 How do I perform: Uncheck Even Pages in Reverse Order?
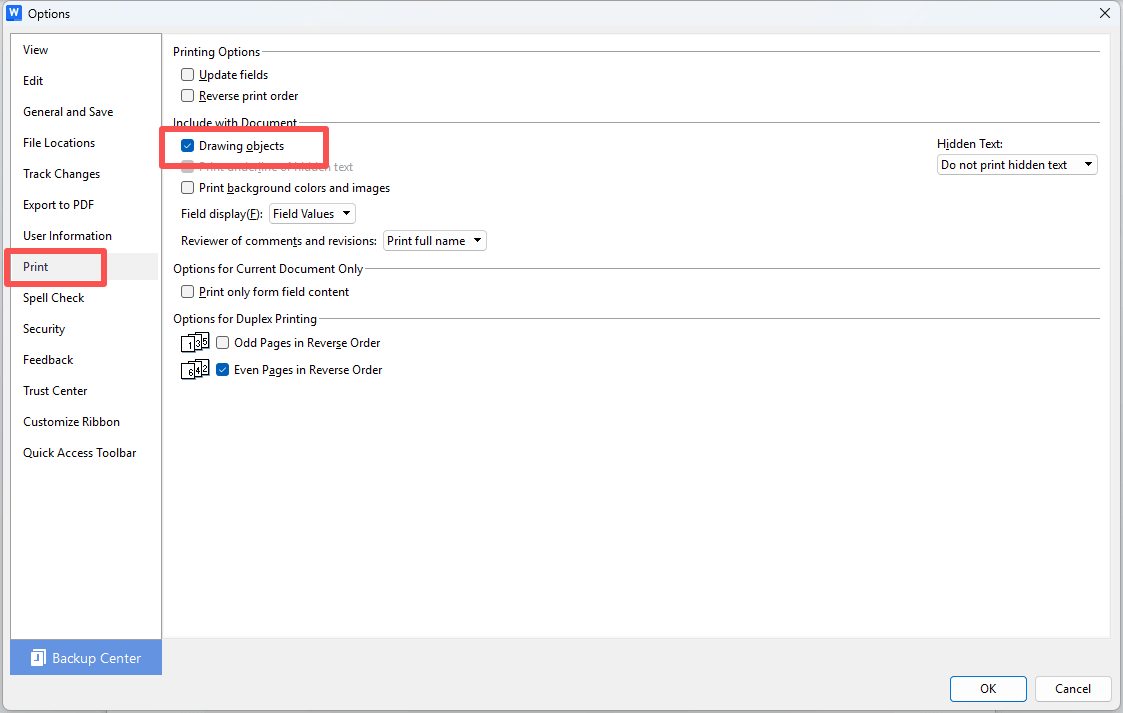223,370
